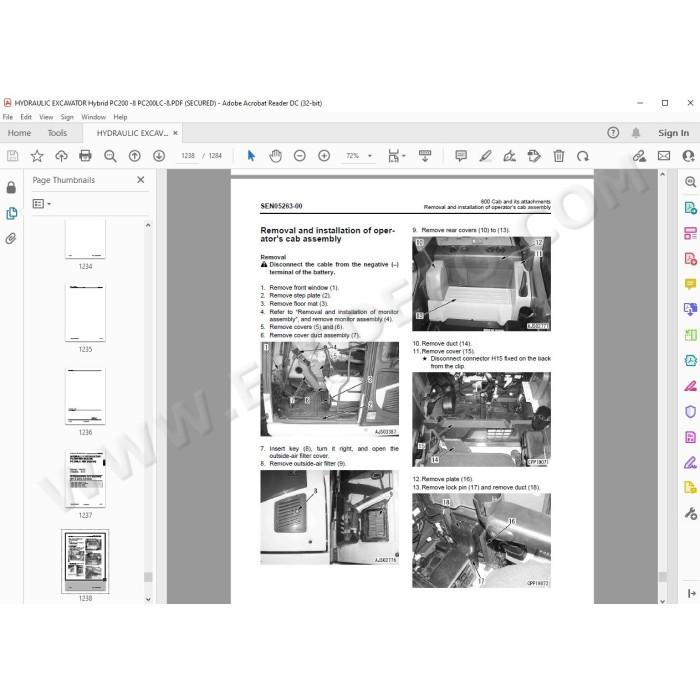The image size is (700, 700).
Task: Open the File menu
Action: tap(8, 117)
